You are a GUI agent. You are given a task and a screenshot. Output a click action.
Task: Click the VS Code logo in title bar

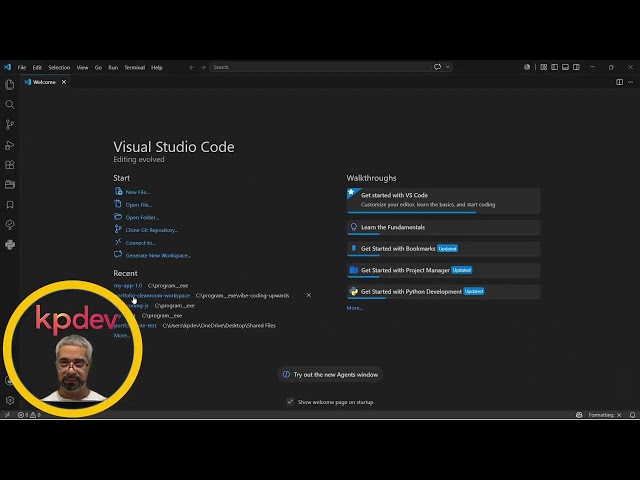pos(7,67)
